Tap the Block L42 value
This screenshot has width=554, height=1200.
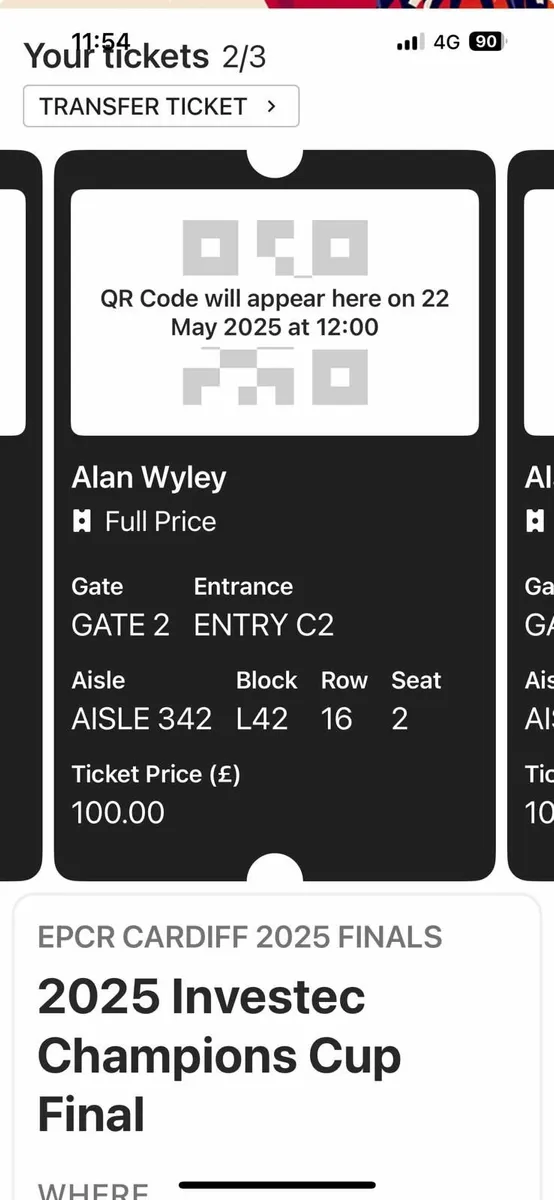point(262,719)
